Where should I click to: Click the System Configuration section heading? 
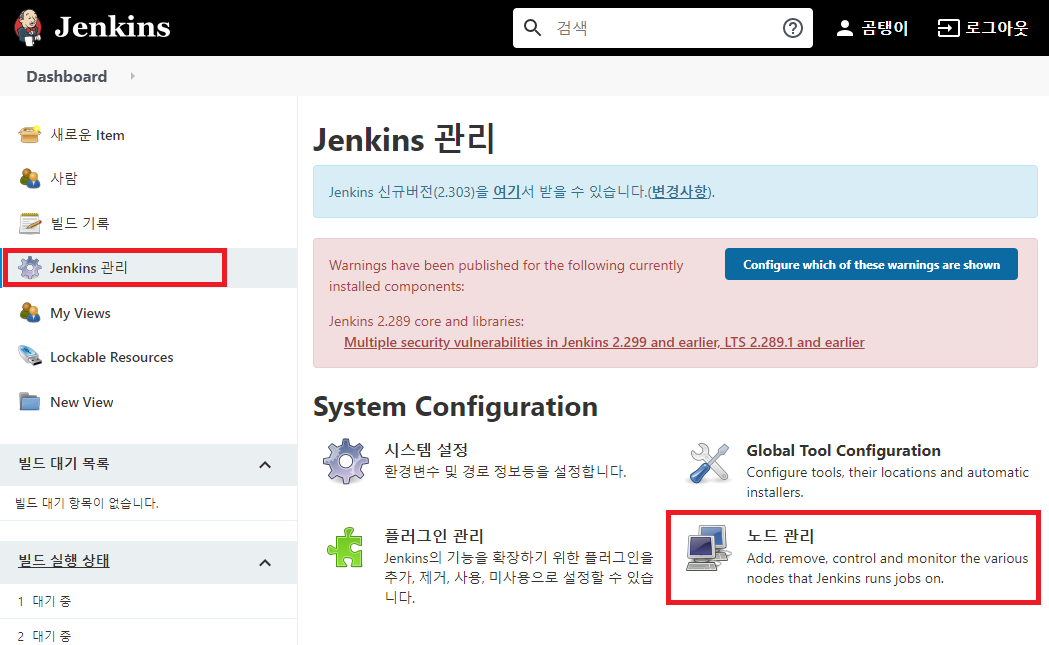coord(456,407)
